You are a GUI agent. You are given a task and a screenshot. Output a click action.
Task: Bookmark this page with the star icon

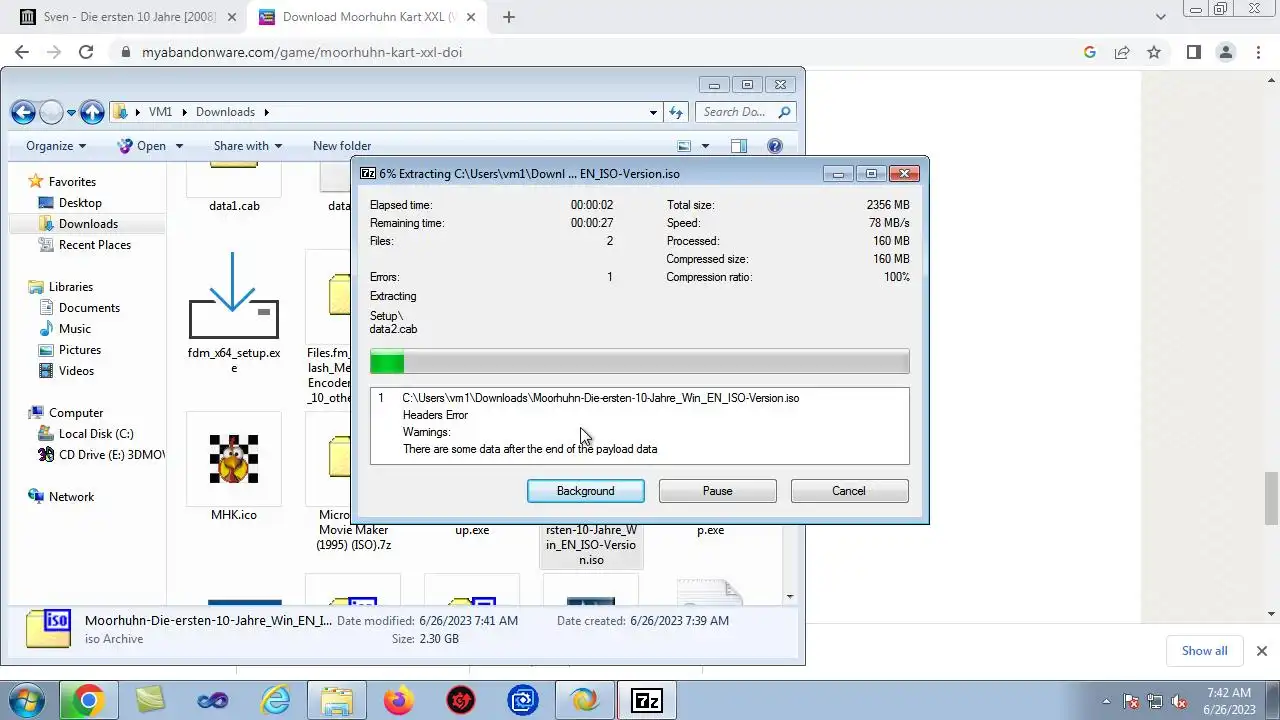point(1154,52)
